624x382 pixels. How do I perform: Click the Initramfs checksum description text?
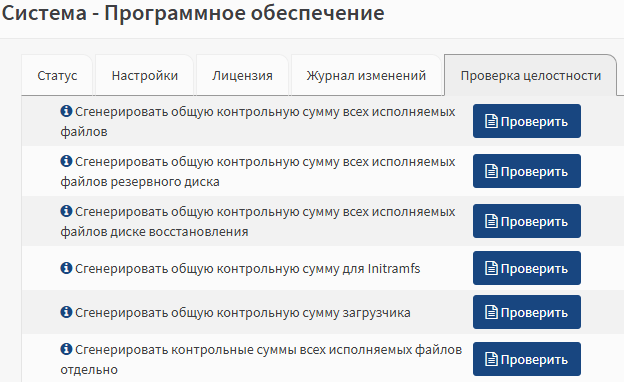pyautogui.click(x=248, y=269)
